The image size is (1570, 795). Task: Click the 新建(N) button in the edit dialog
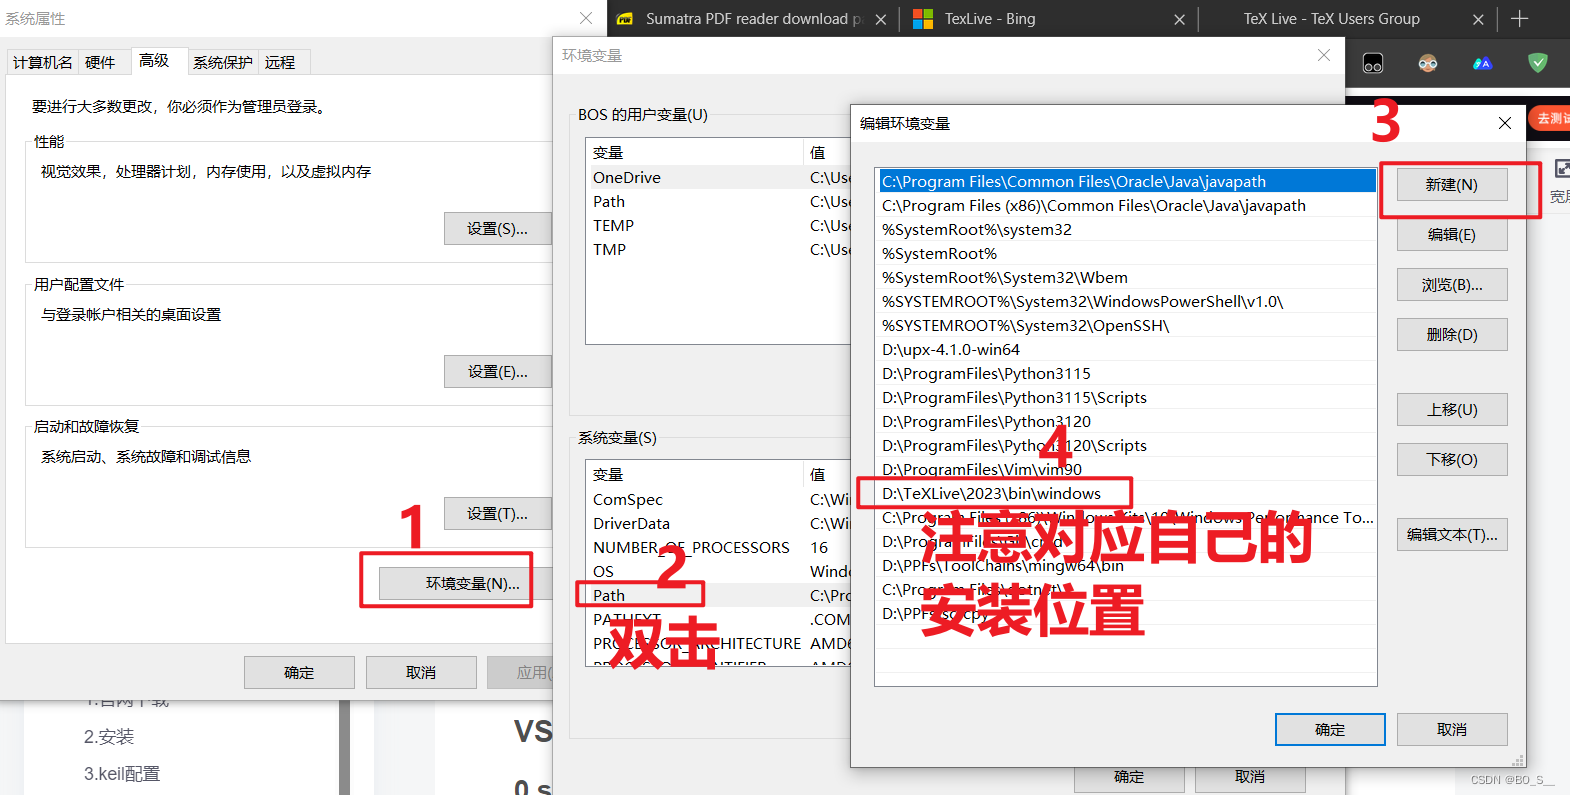pos(1452,185)
